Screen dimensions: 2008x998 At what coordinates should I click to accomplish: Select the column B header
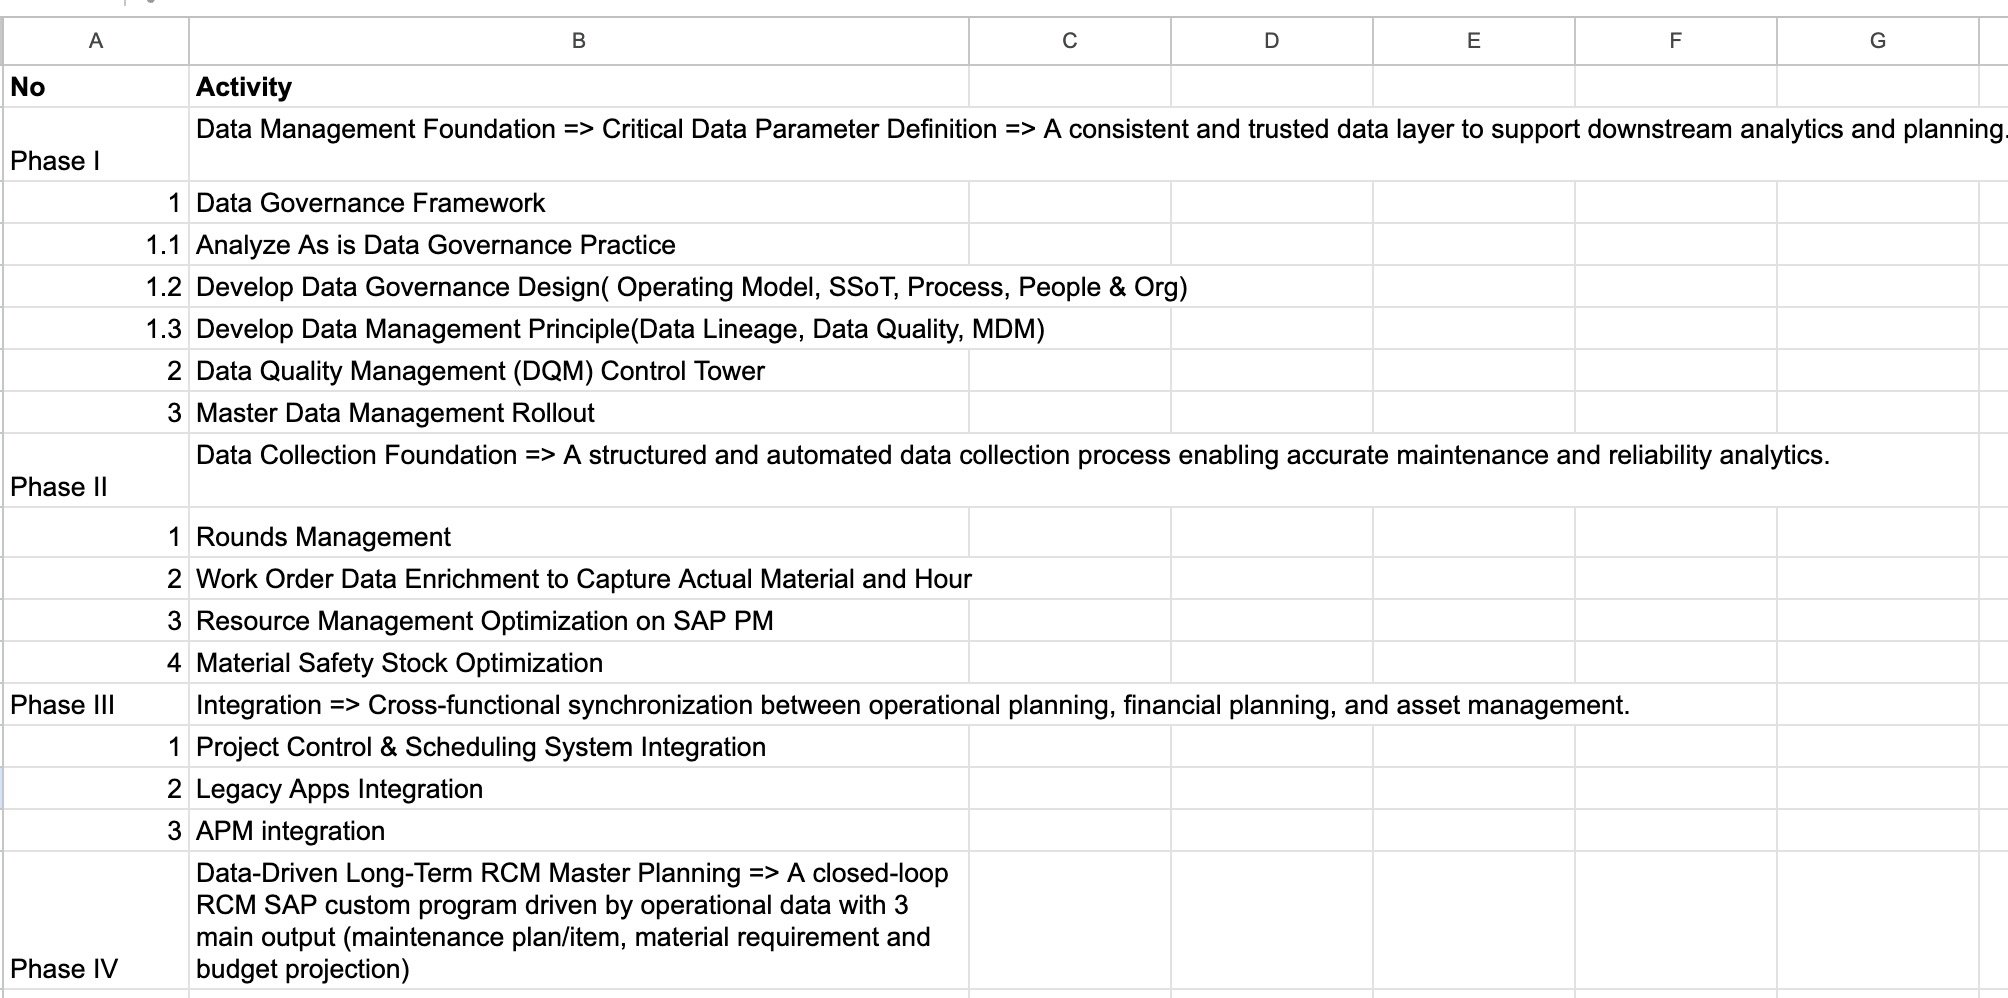pos(578,41)
